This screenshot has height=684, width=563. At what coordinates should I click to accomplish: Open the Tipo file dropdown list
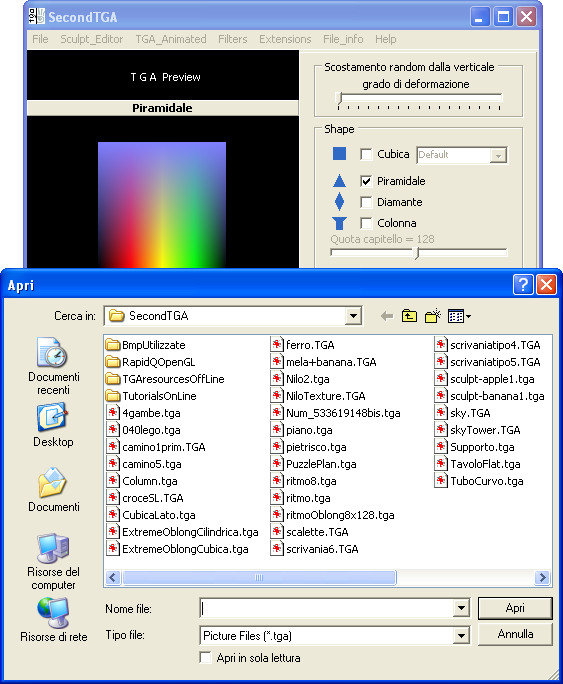click(461, 636)
